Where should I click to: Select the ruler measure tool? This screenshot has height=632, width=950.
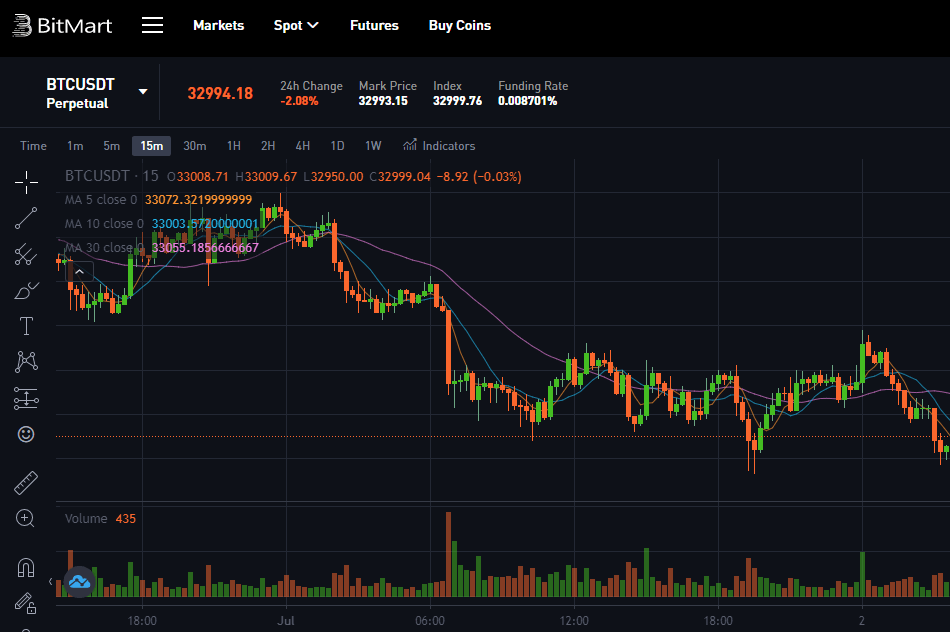point(26,481)
